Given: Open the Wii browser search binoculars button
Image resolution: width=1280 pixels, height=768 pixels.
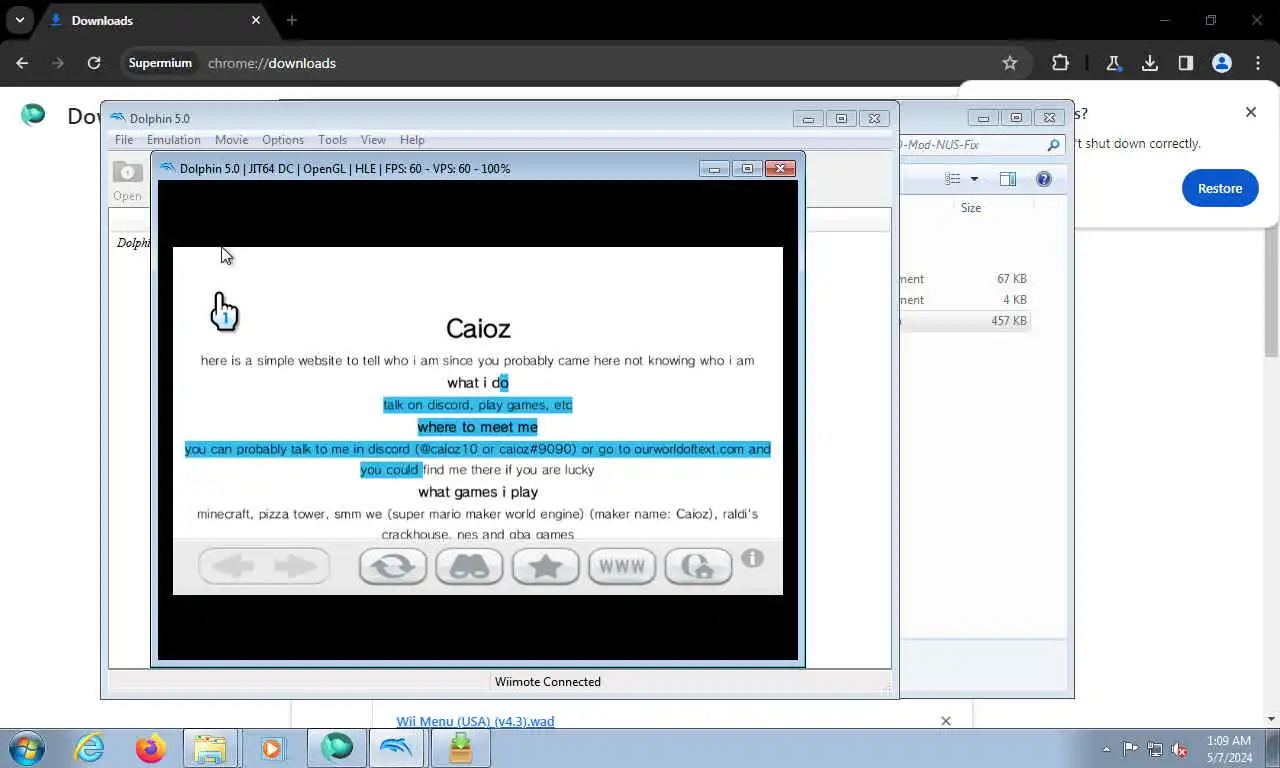Looking at the screenshot, I should tap(469, 566).
